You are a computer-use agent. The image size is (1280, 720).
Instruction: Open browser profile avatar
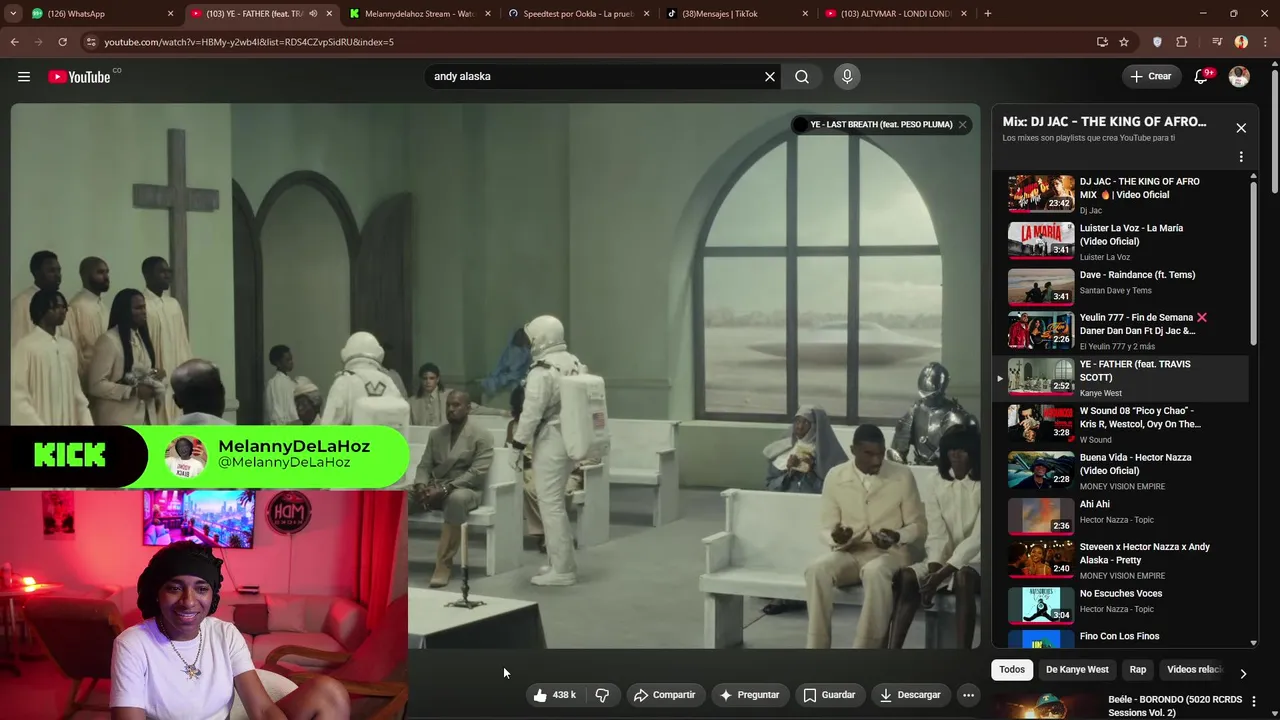pyautogui.click(x=1241, y=42)
